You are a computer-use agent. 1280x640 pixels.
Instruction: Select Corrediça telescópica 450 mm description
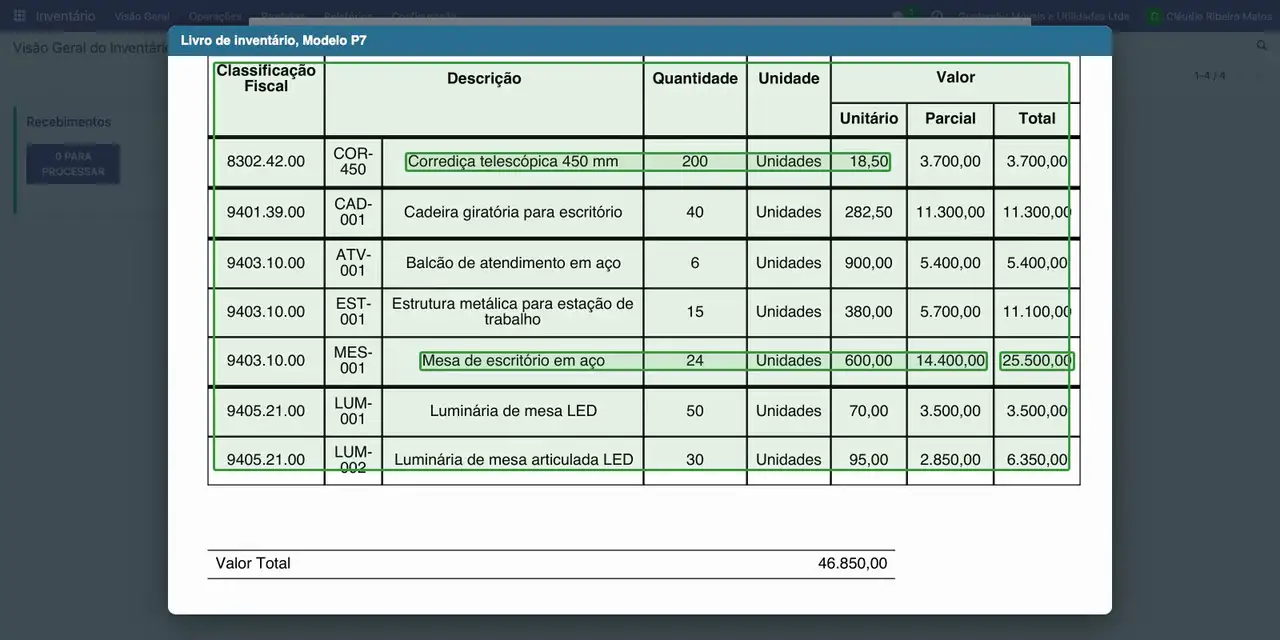(x=513, y=161)
